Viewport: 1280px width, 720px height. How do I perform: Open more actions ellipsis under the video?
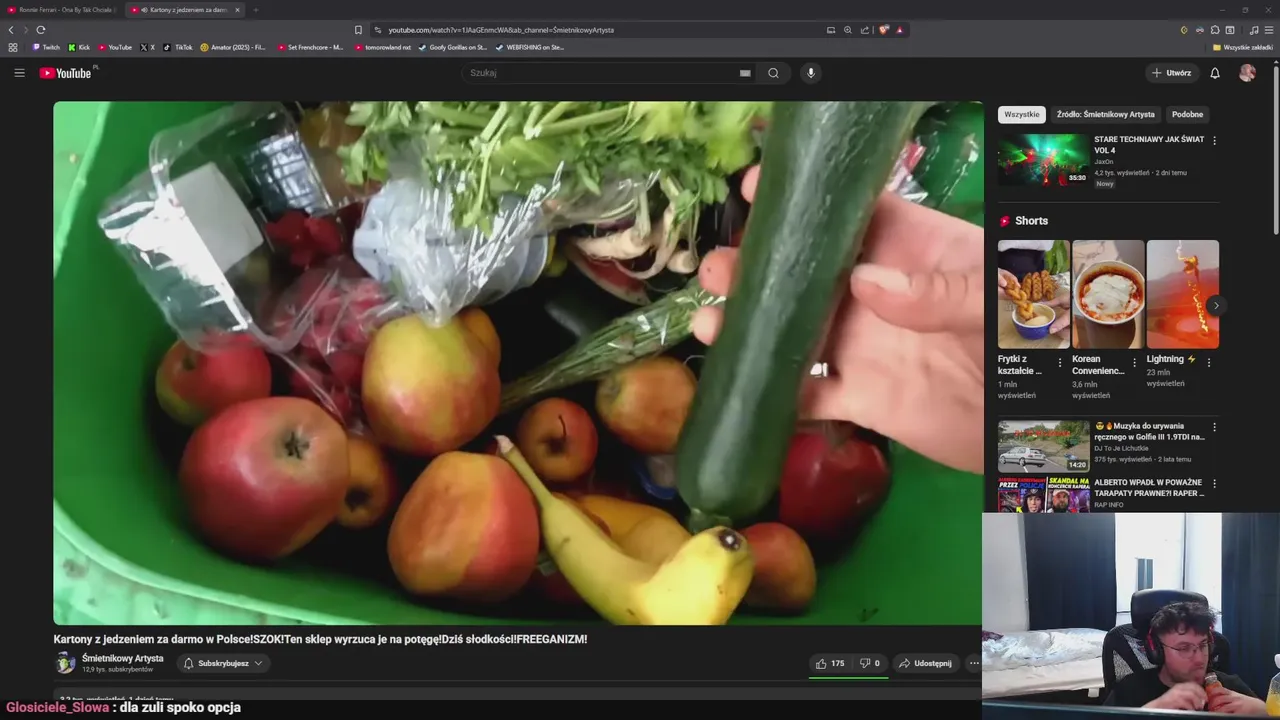(x=974, y=663)
